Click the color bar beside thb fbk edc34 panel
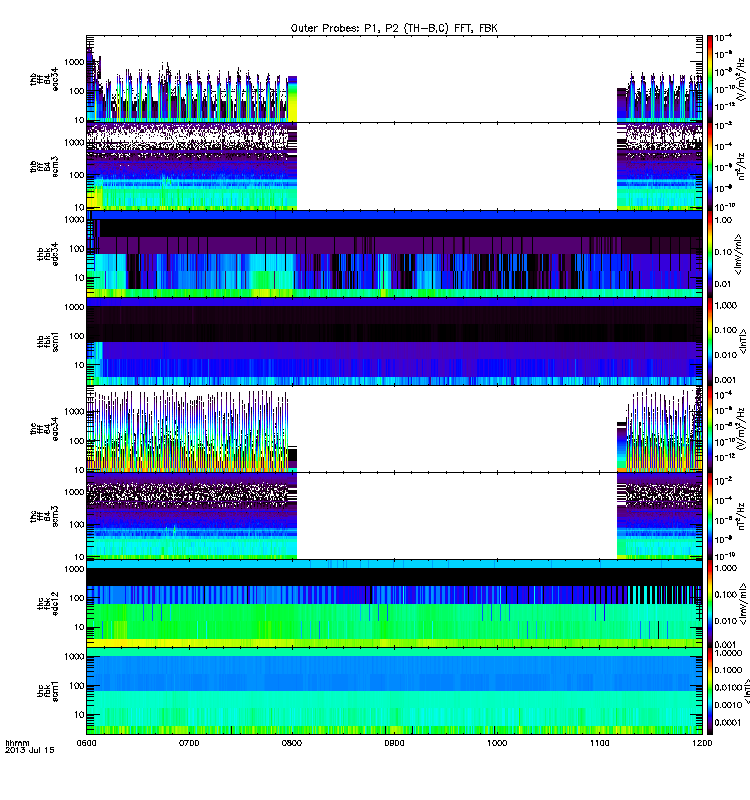 tap(710, 254)
